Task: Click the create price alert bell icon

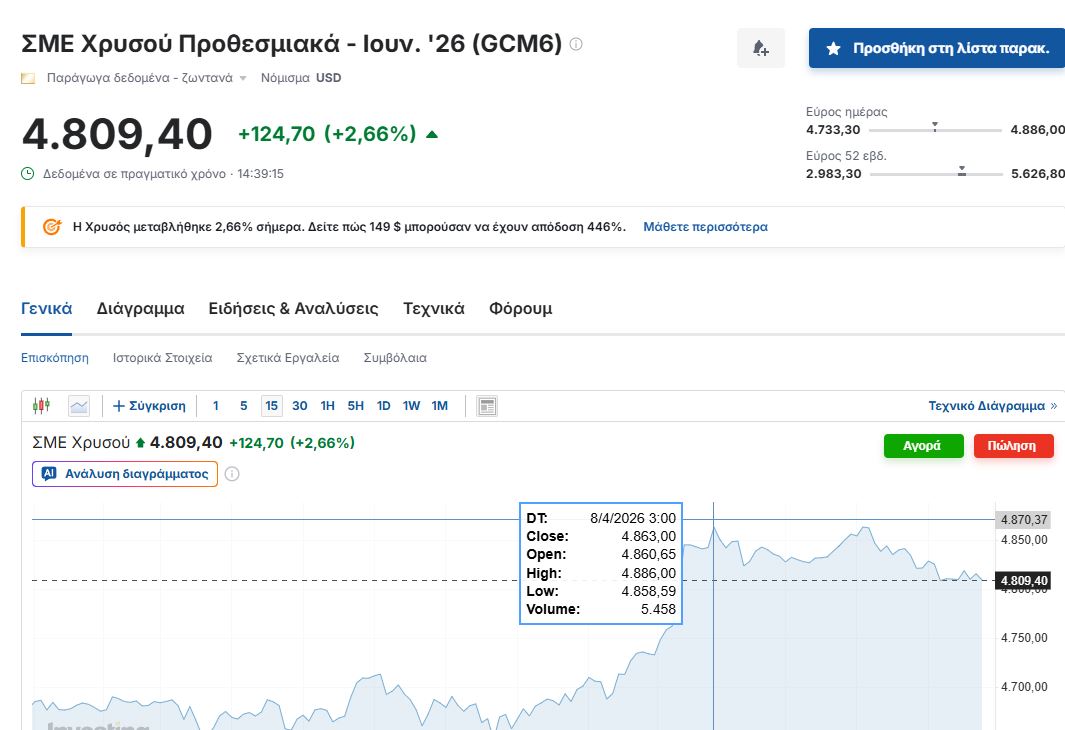Action: 760,48
